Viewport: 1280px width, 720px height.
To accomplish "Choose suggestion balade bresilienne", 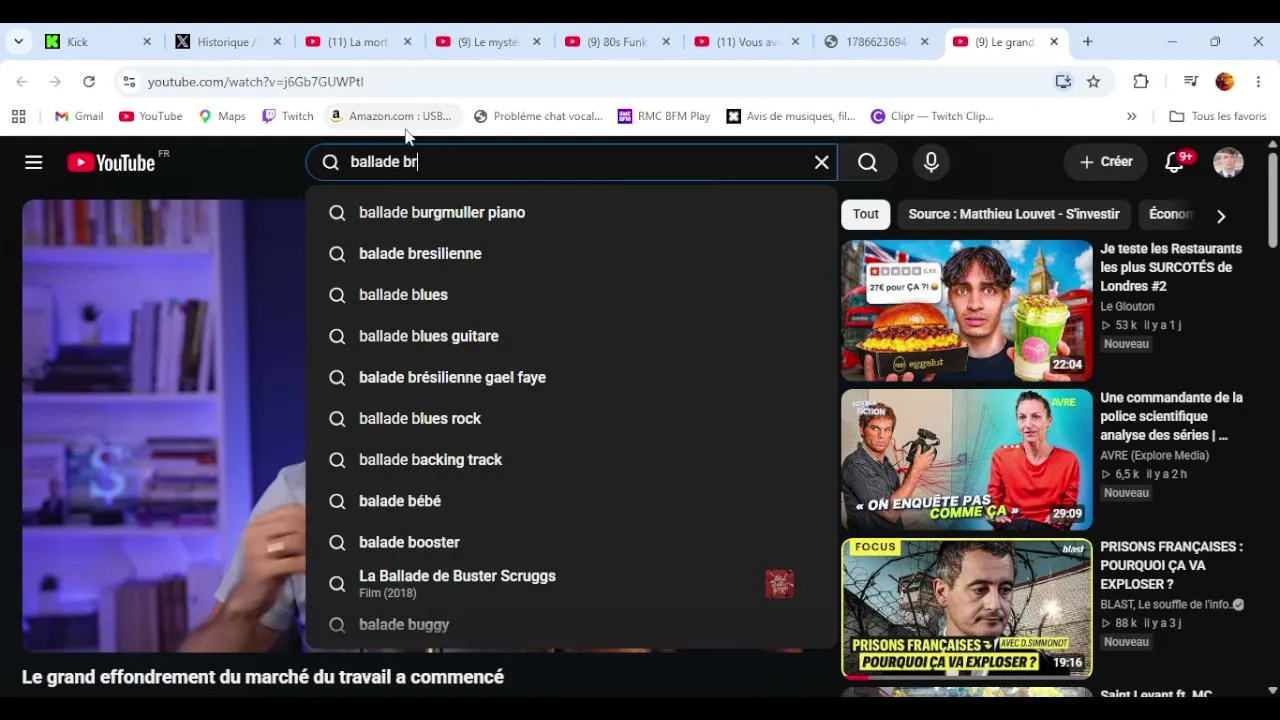I will [571, 254].
